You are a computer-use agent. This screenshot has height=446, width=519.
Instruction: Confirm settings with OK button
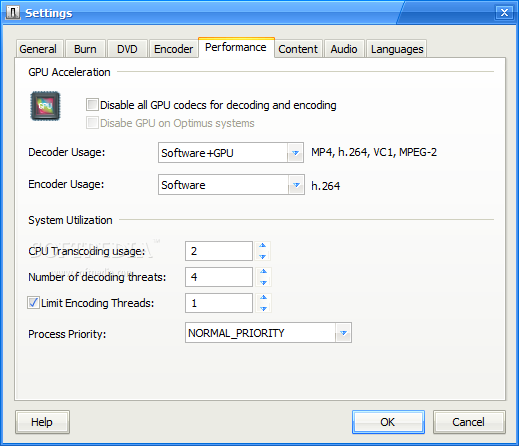pyautogui.click(x=388, y=422)
